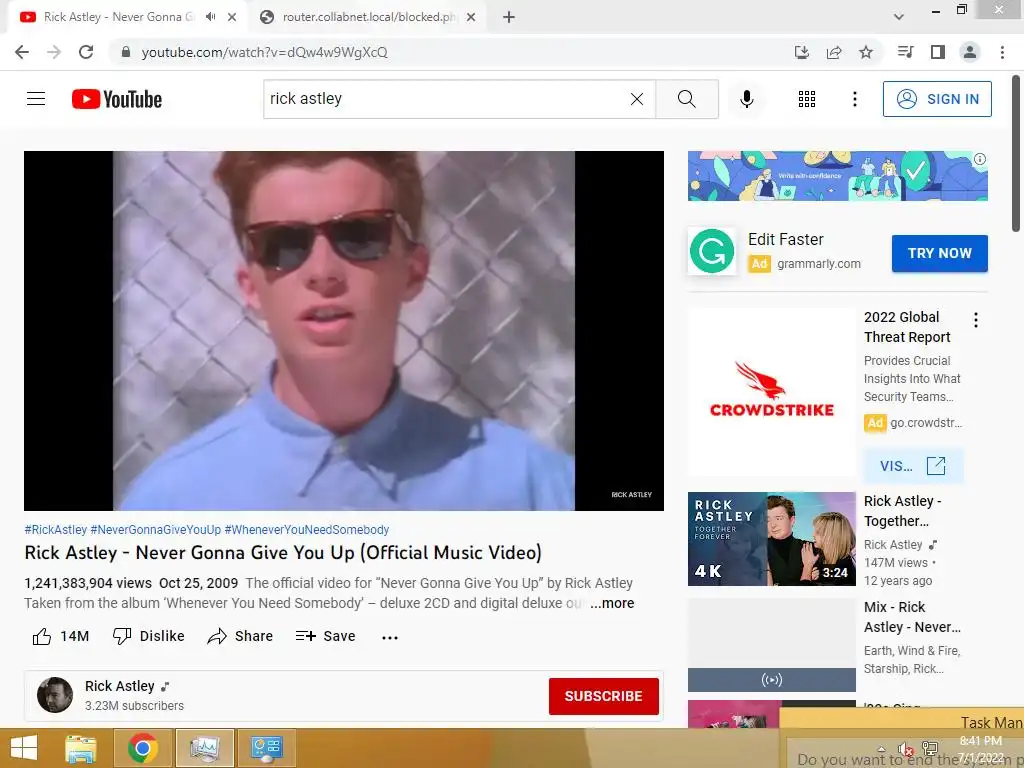Click the Chrome taskbar icon
This screenshot has width=1024, height=768.
pos(142,748)
